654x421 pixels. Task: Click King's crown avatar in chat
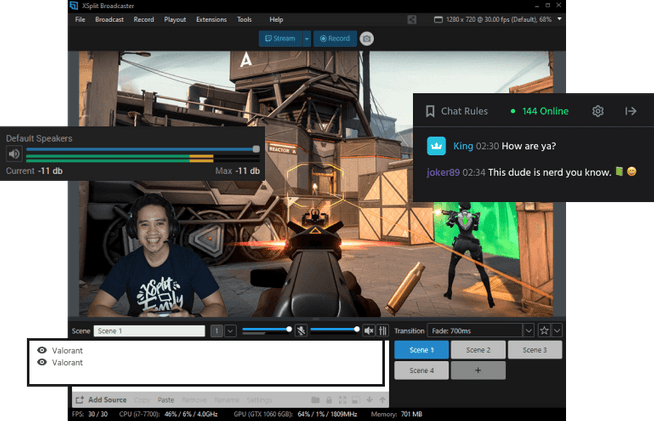tap(436, 146)
